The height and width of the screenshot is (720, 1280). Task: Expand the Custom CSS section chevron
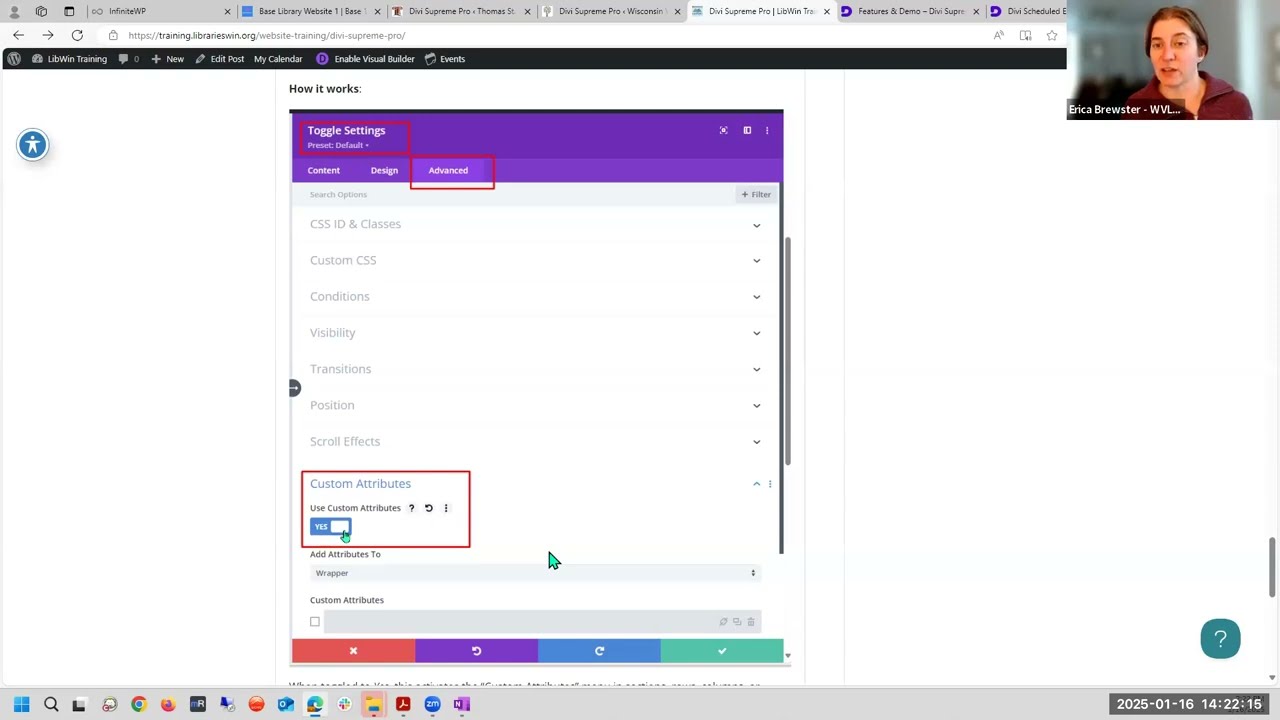coord(756,261)
